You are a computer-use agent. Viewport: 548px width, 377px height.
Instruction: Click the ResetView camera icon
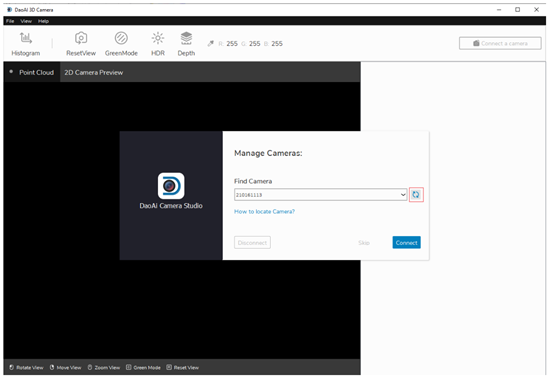click(x=81, y=38)
